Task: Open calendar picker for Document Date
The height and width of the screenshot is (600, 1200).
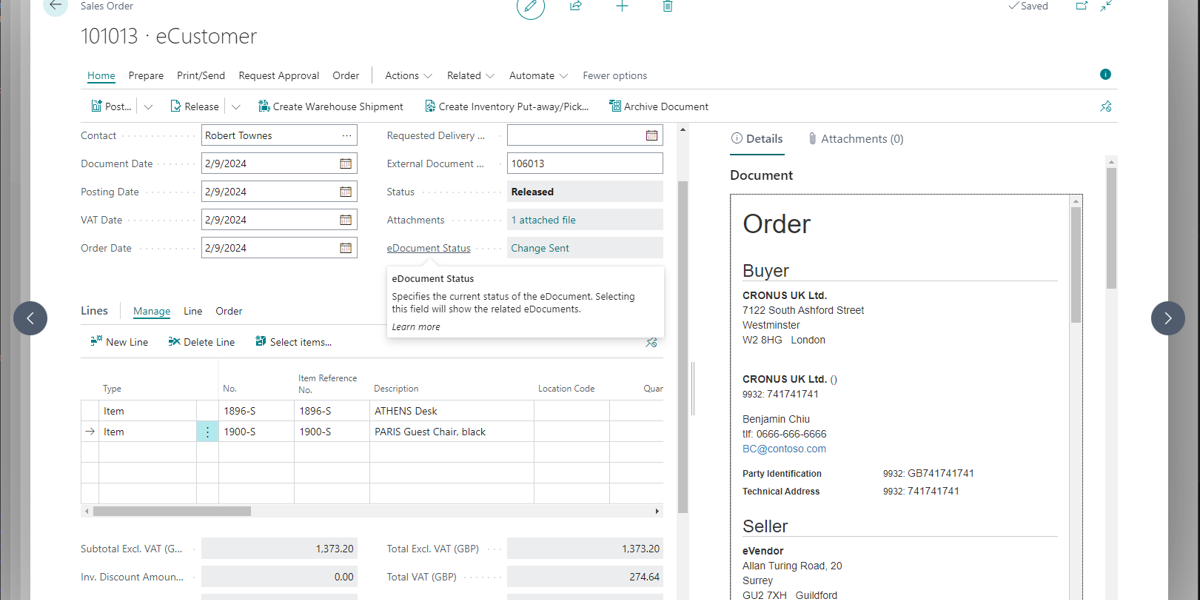Action: point(346,164)
